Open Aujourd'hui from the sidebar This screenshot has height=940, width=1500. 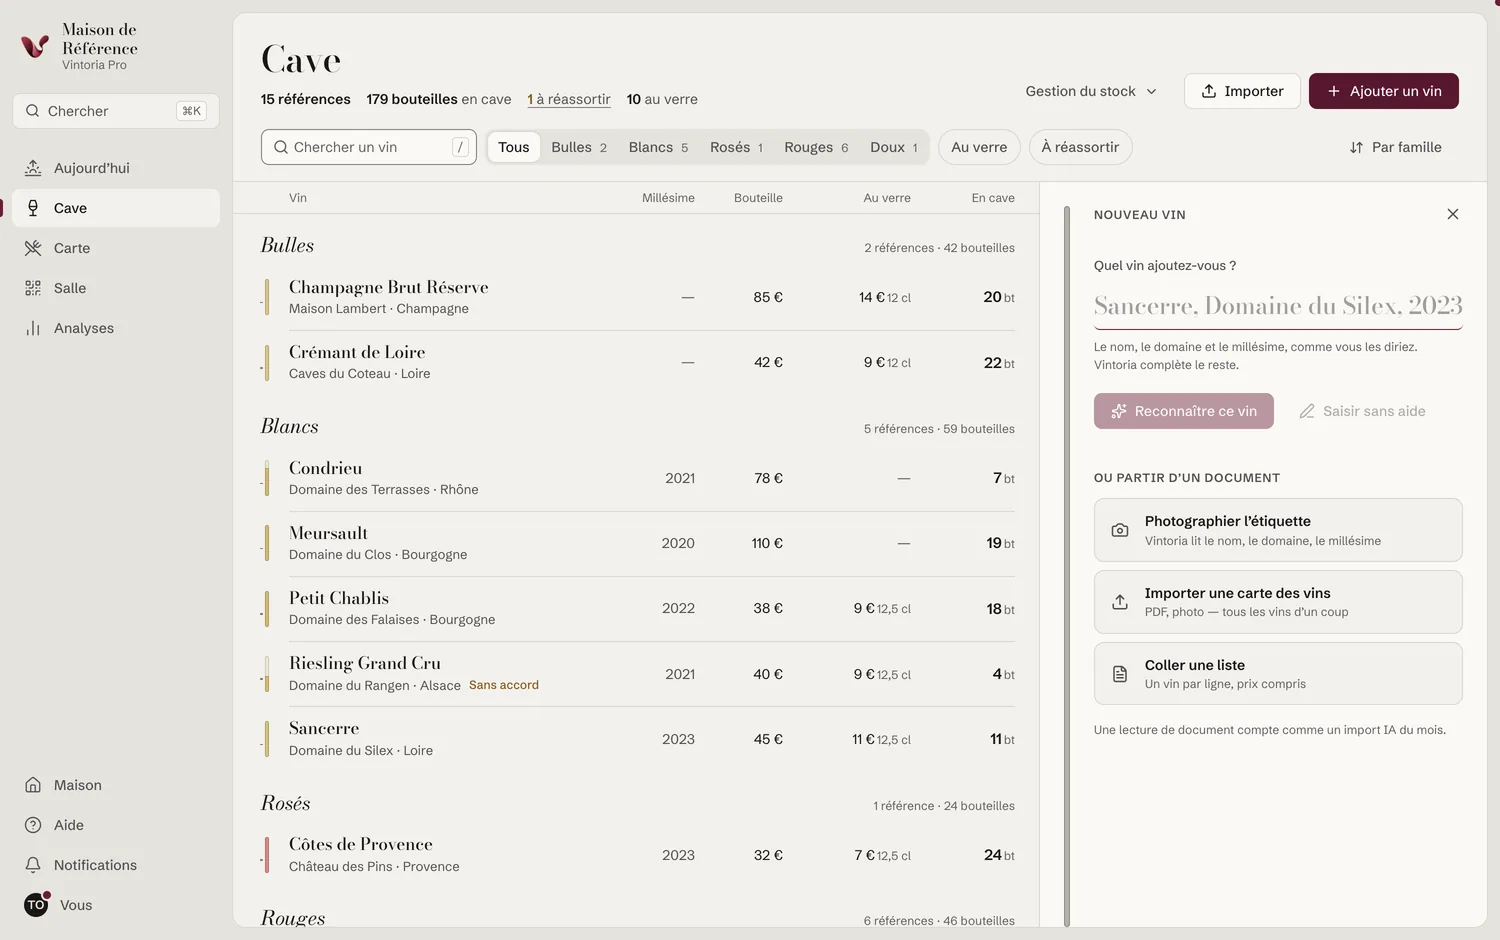click(116, 168)
